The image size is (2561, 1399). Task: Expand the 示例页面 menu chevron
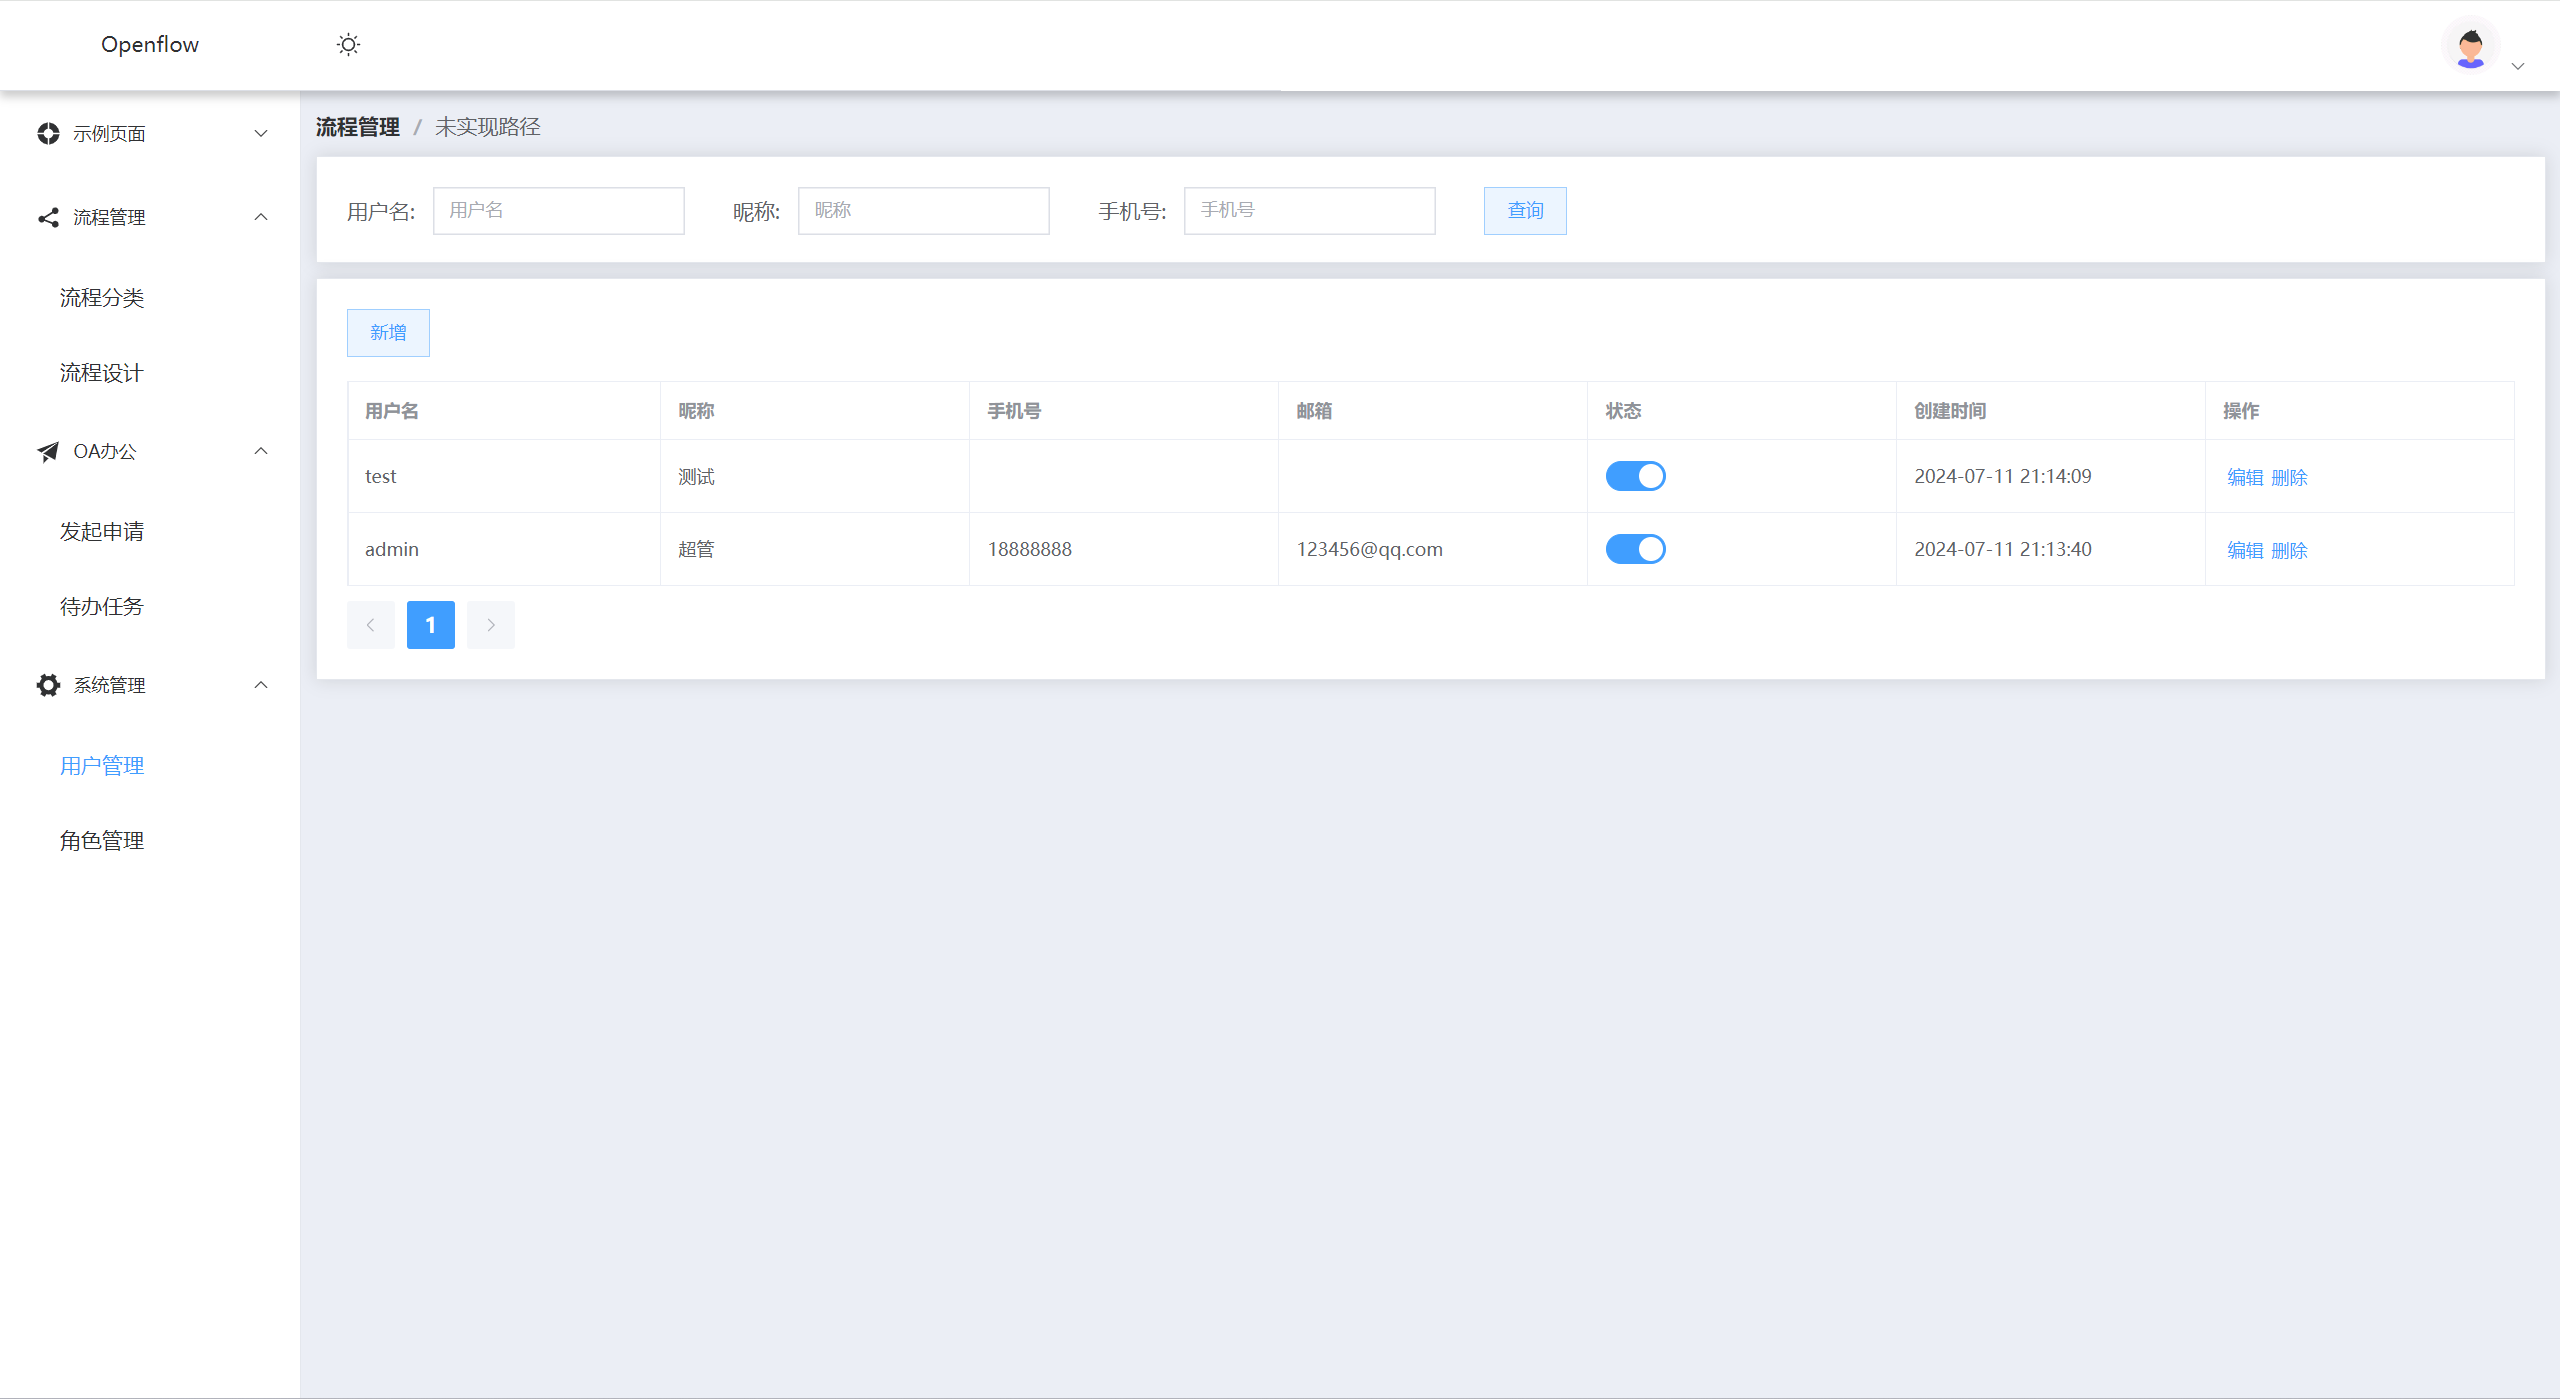pyautogui.click(x=261, y=134)
